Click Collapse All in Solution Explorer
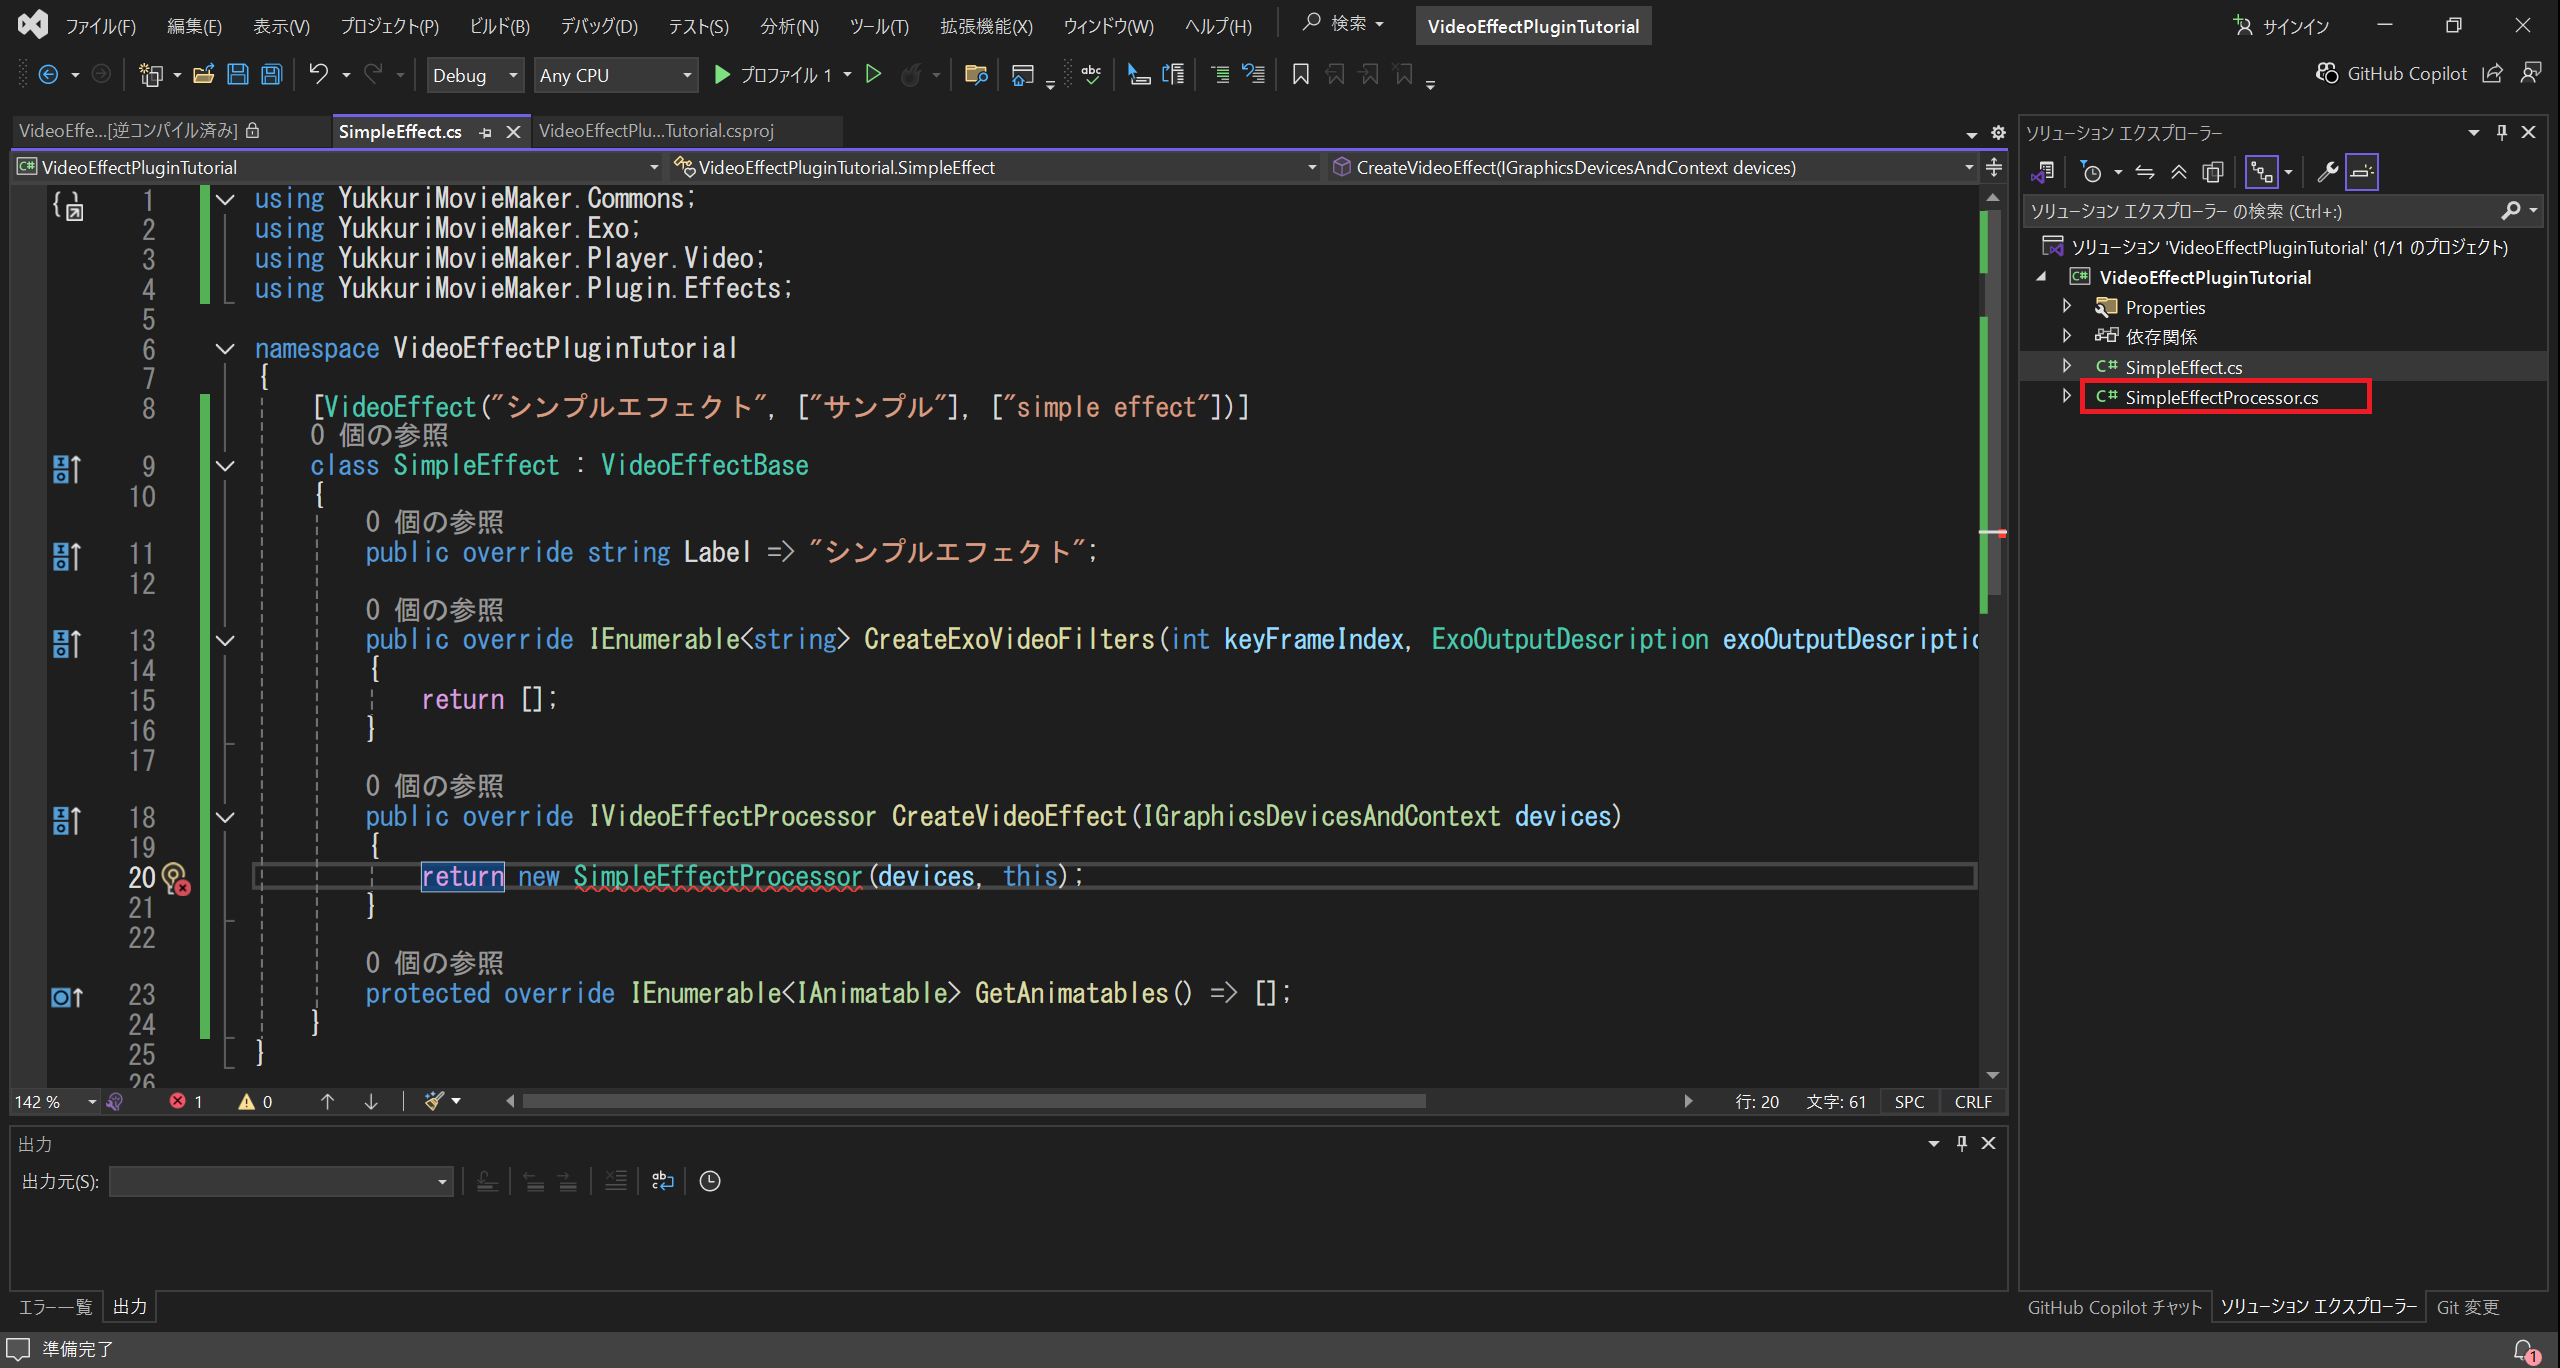 [x=2178, y=172]
